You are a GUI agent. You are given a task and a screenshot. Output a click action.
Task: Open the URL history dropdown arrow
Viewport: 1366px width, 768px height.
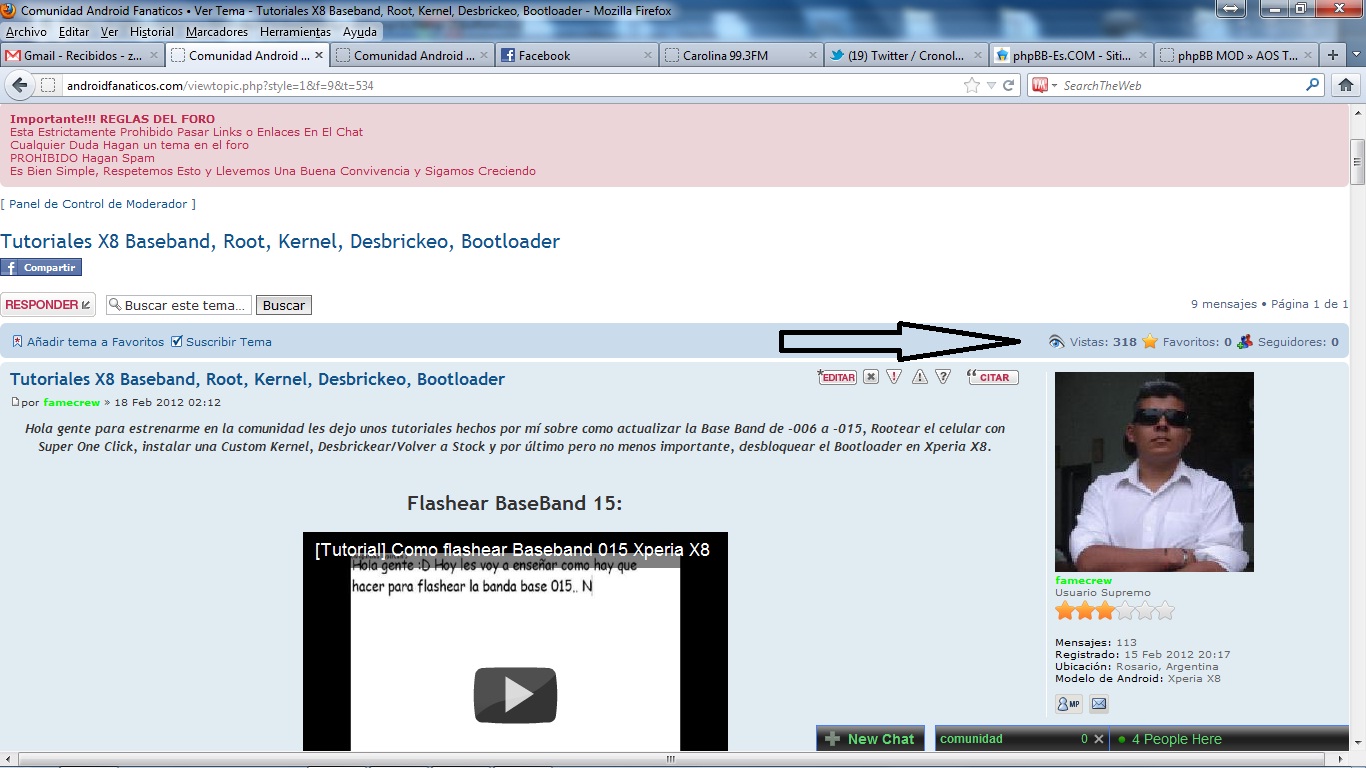pyautogui.click(x=991, y=86)
